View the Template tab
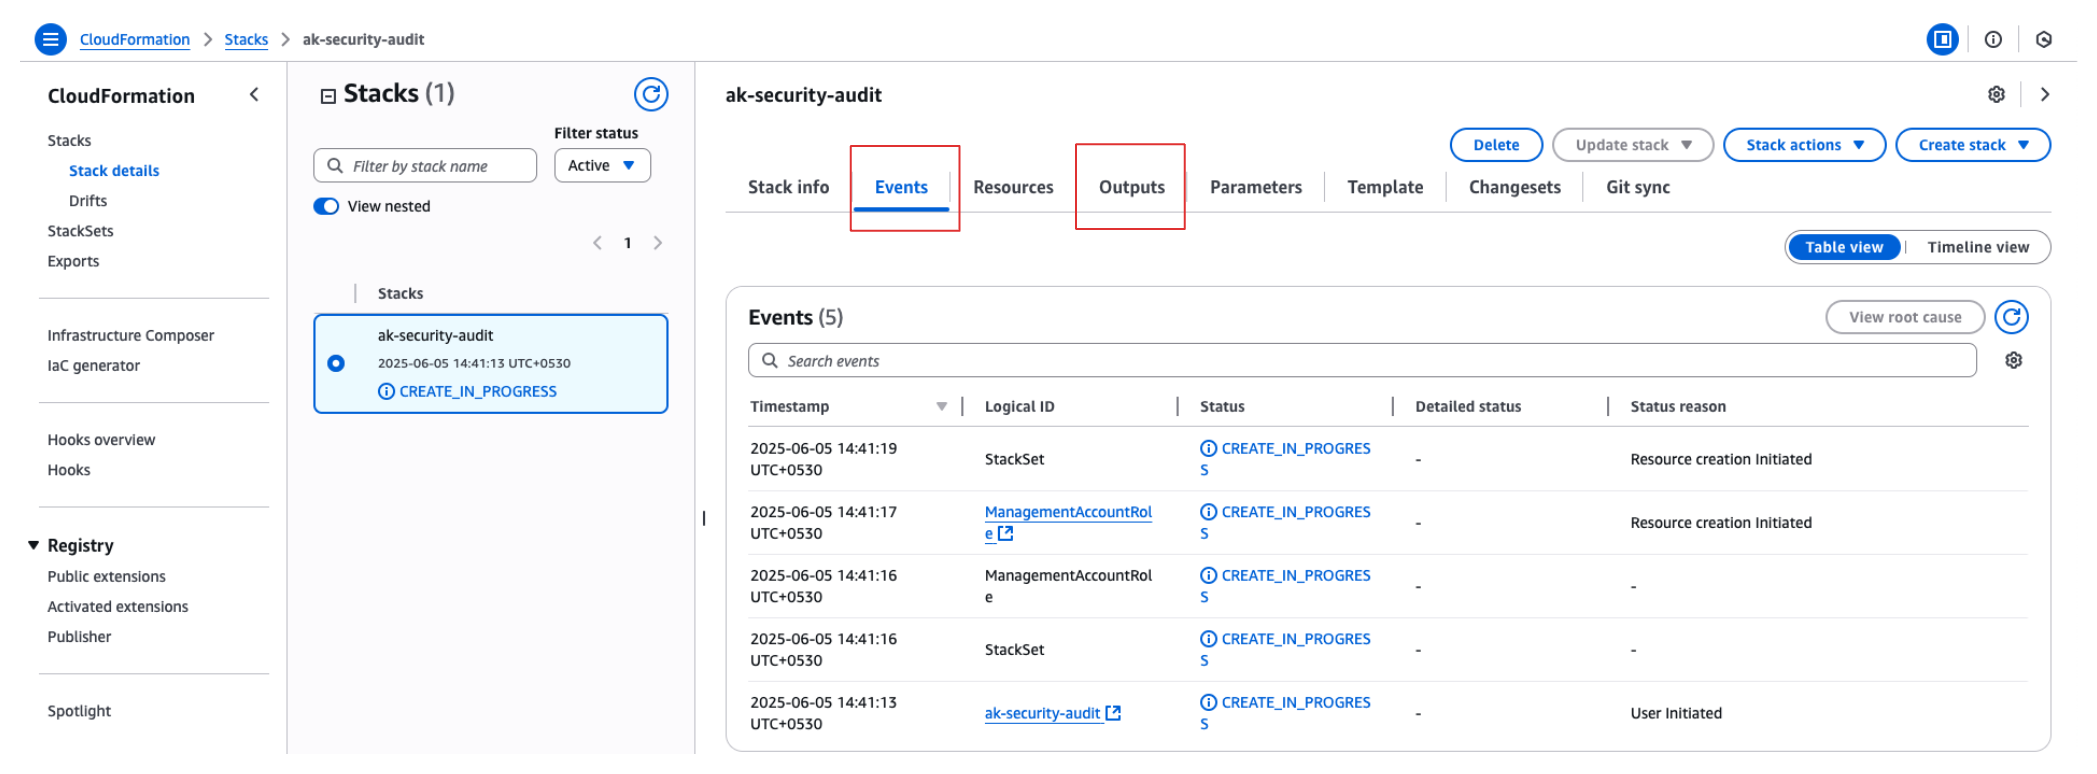This screenshot has height=774, width=2097. [1385, 187]
